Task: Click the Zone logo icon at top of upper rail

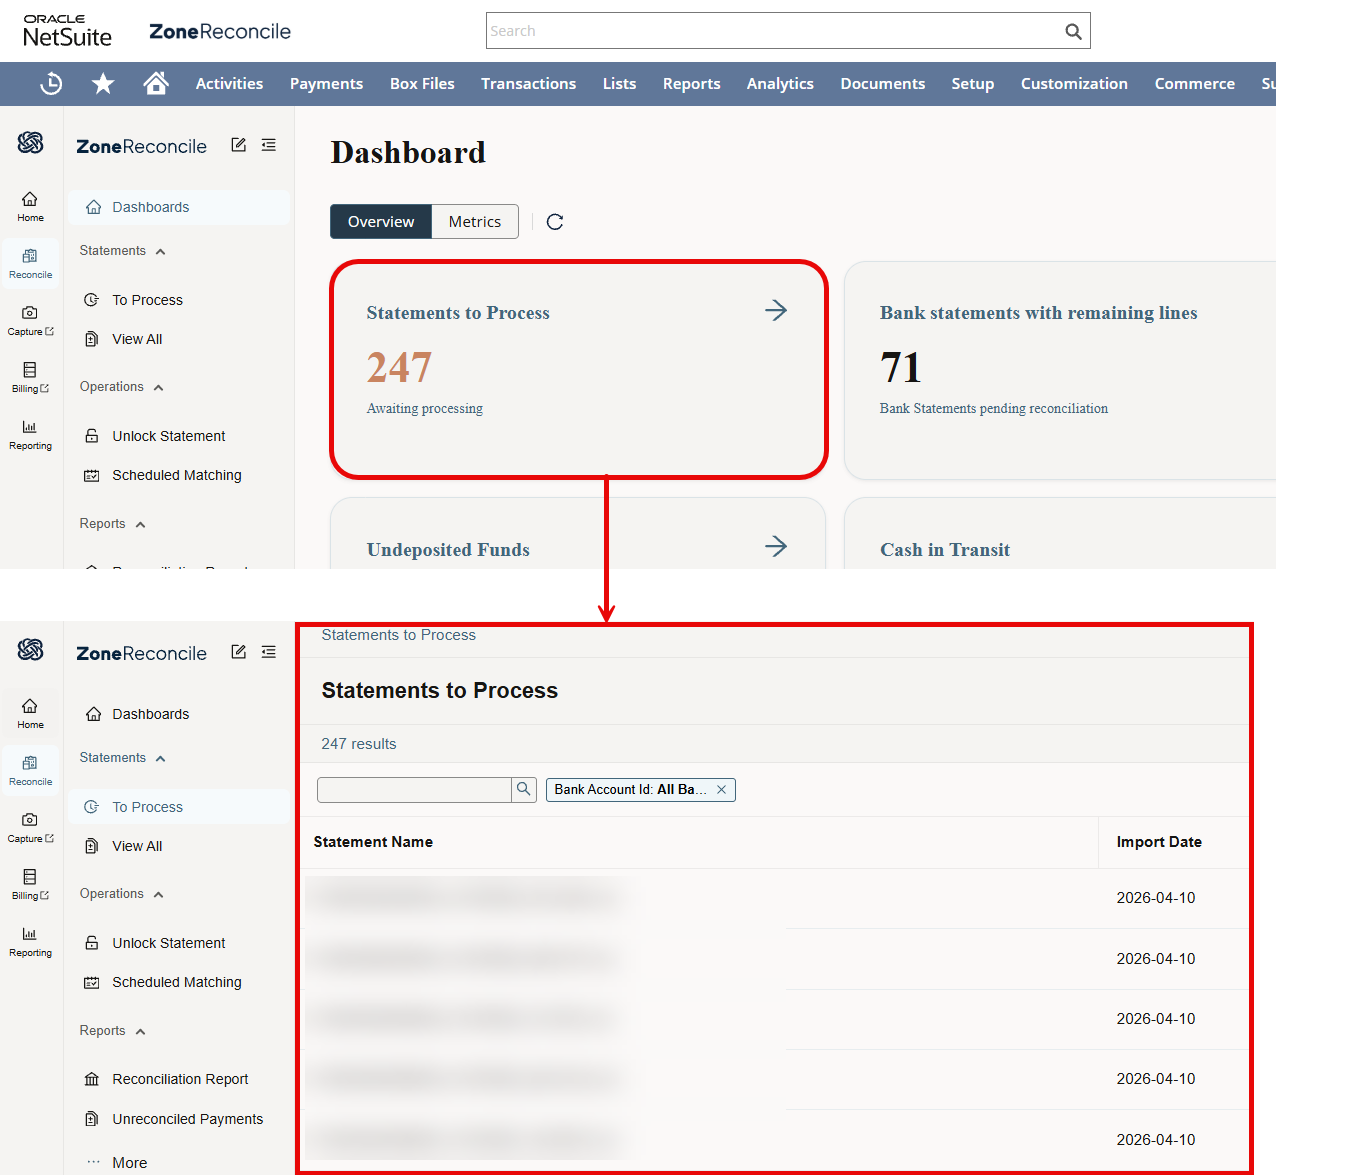Action: [30, 143]
